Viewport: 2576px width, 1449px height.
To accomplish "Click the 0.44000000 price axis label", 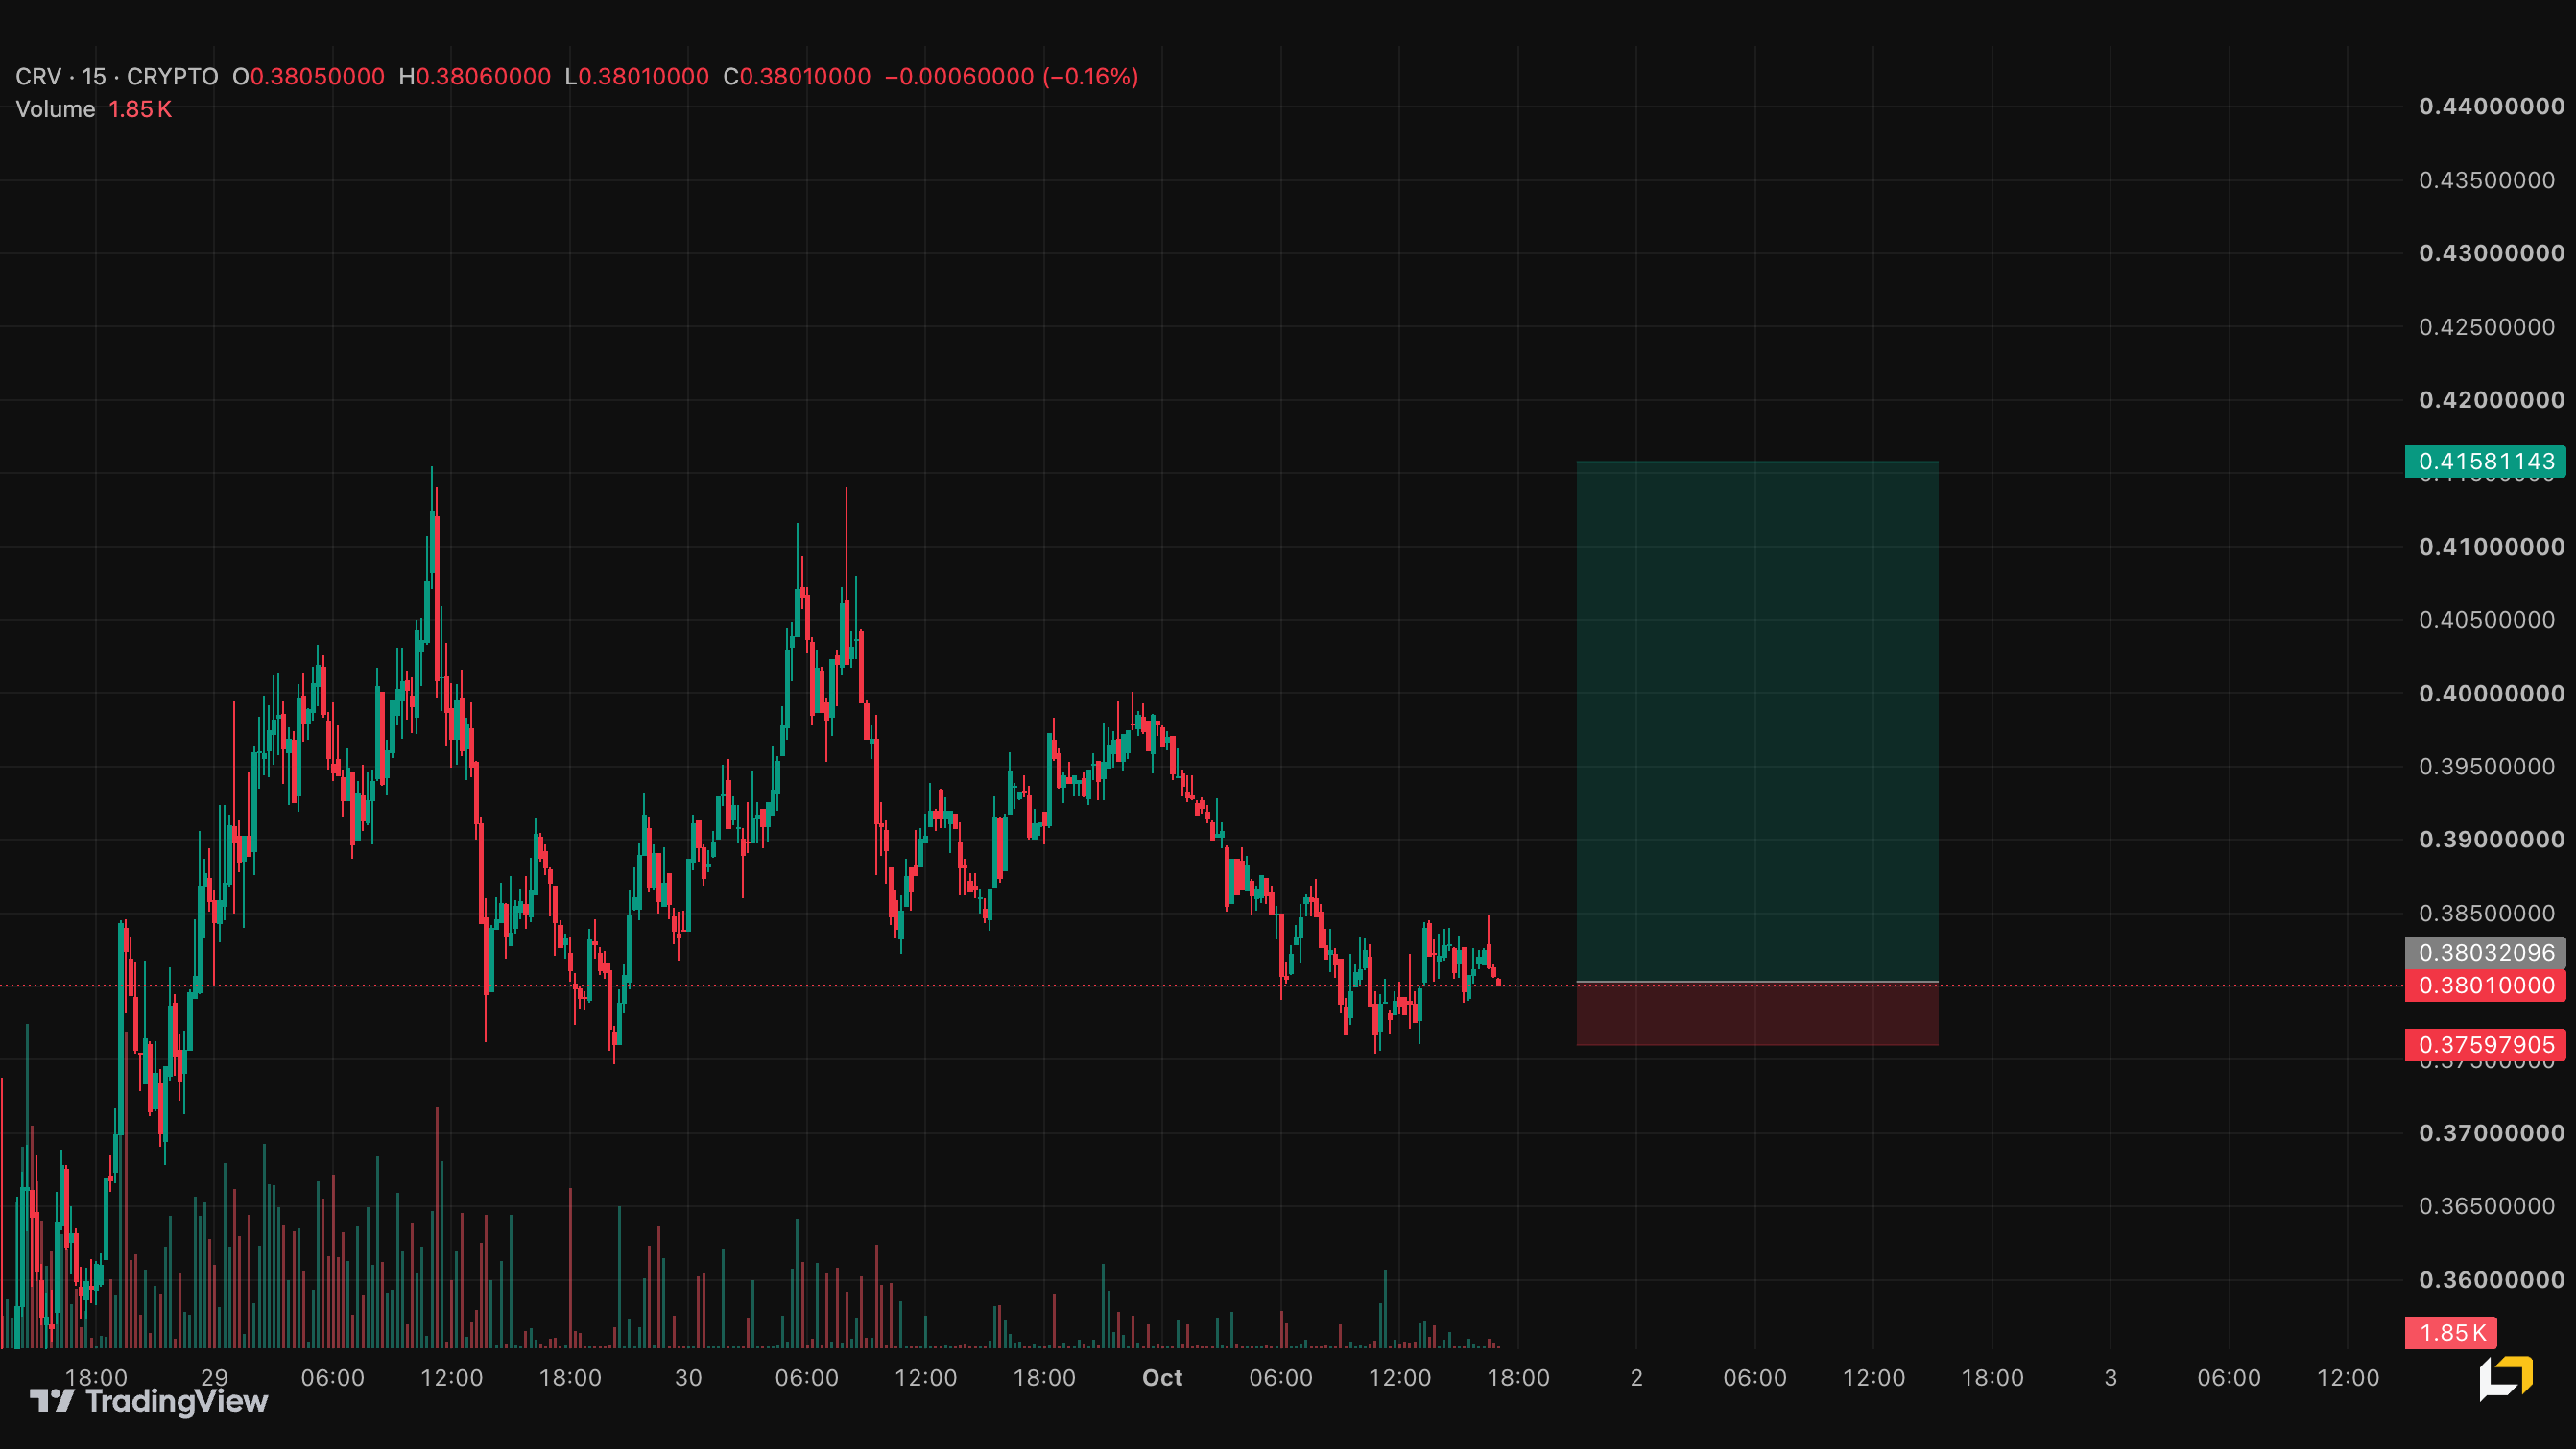I will (2491, 107).
